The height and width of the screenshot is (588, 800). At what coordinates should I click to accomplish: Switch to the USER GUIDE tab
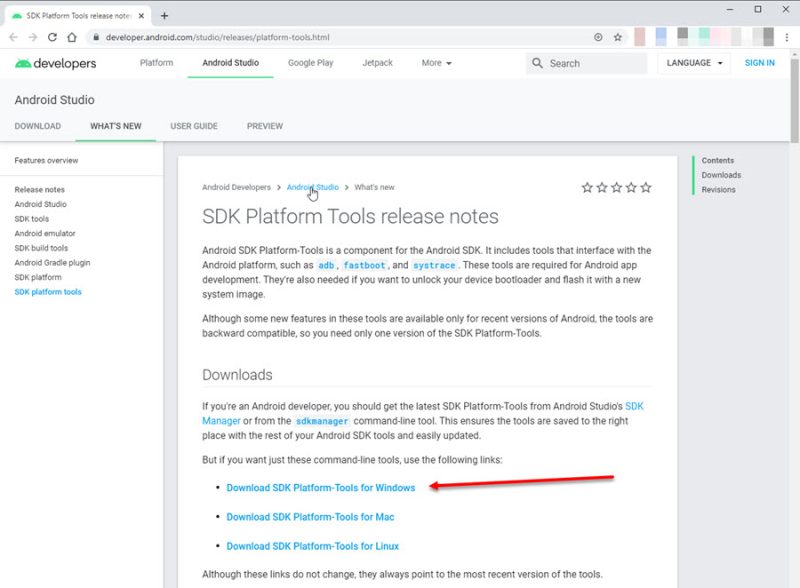coord(194,126)
